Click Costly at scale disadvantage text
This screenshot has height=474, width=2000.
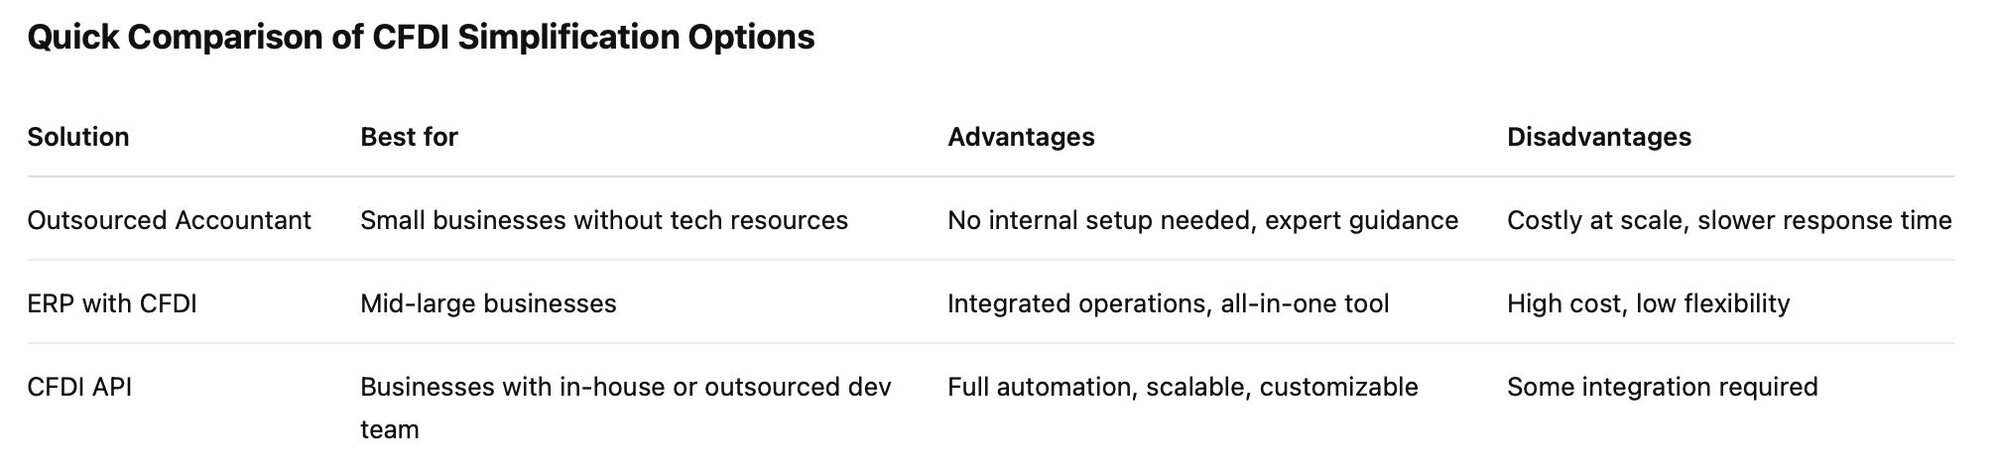(1729, 220)
